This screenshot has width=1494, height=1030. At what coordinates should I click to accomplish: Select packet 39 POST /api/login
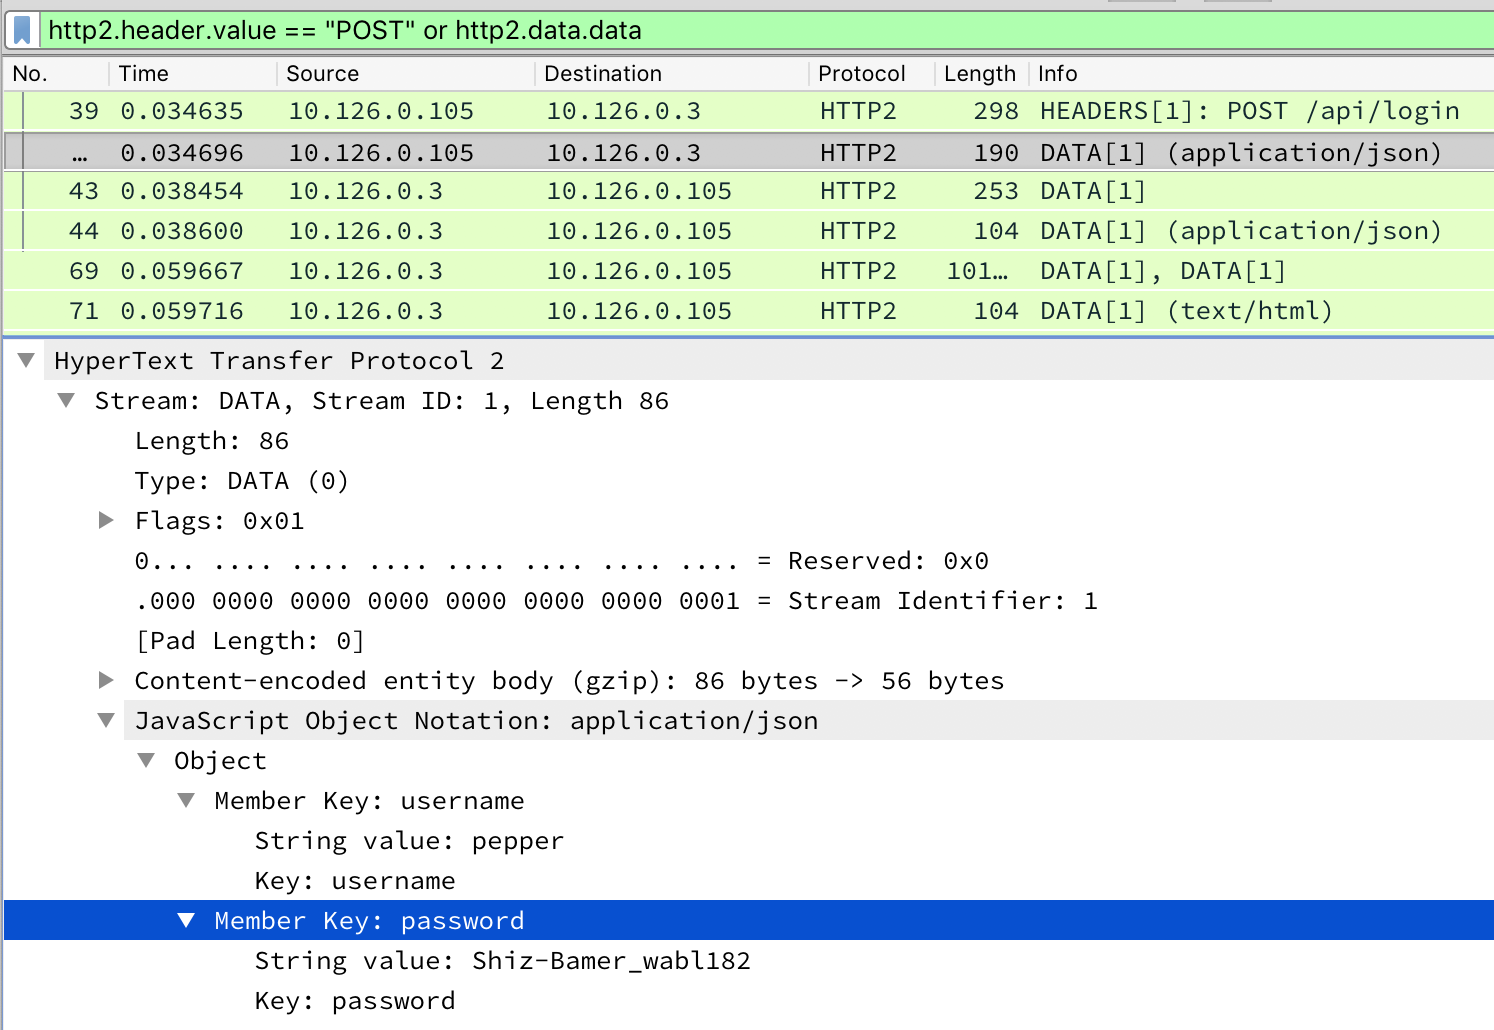(x=748, y=111)
